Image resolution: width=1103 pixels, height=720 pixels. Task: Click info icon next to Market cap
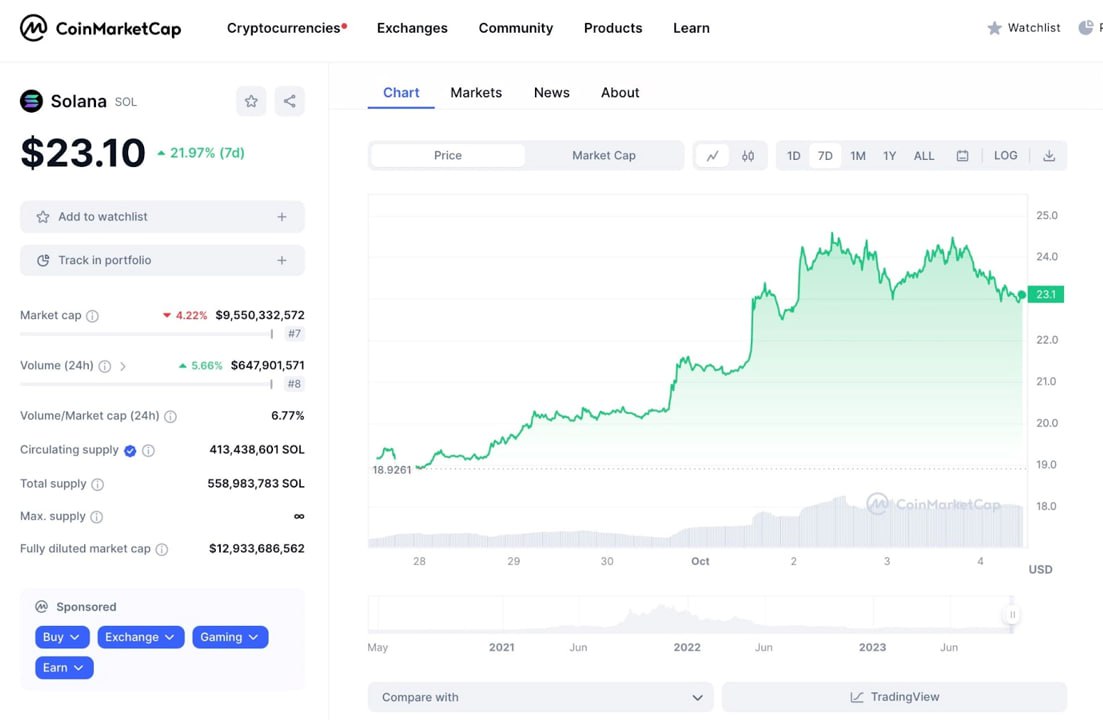click(93, 316)
